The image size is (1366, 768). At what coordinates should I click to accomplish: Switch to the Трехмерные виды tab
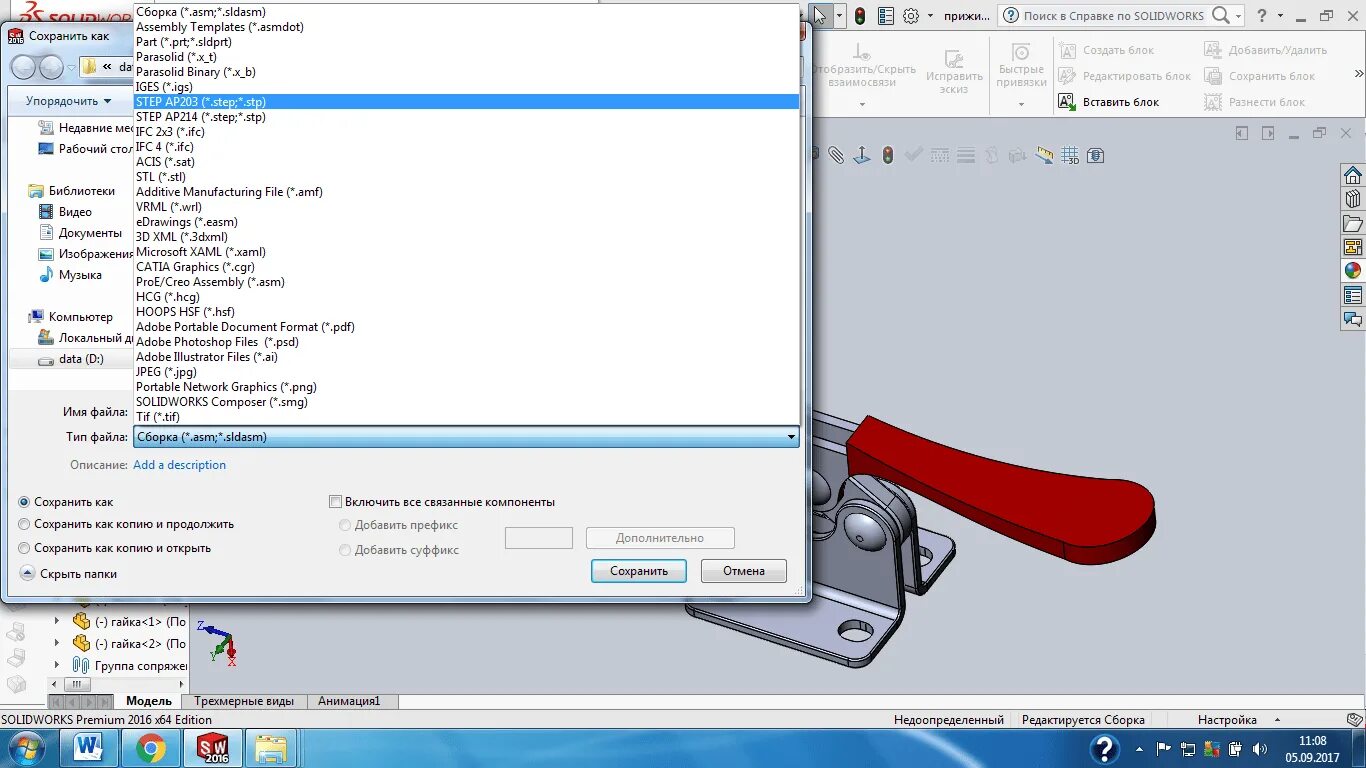[244, 701]
